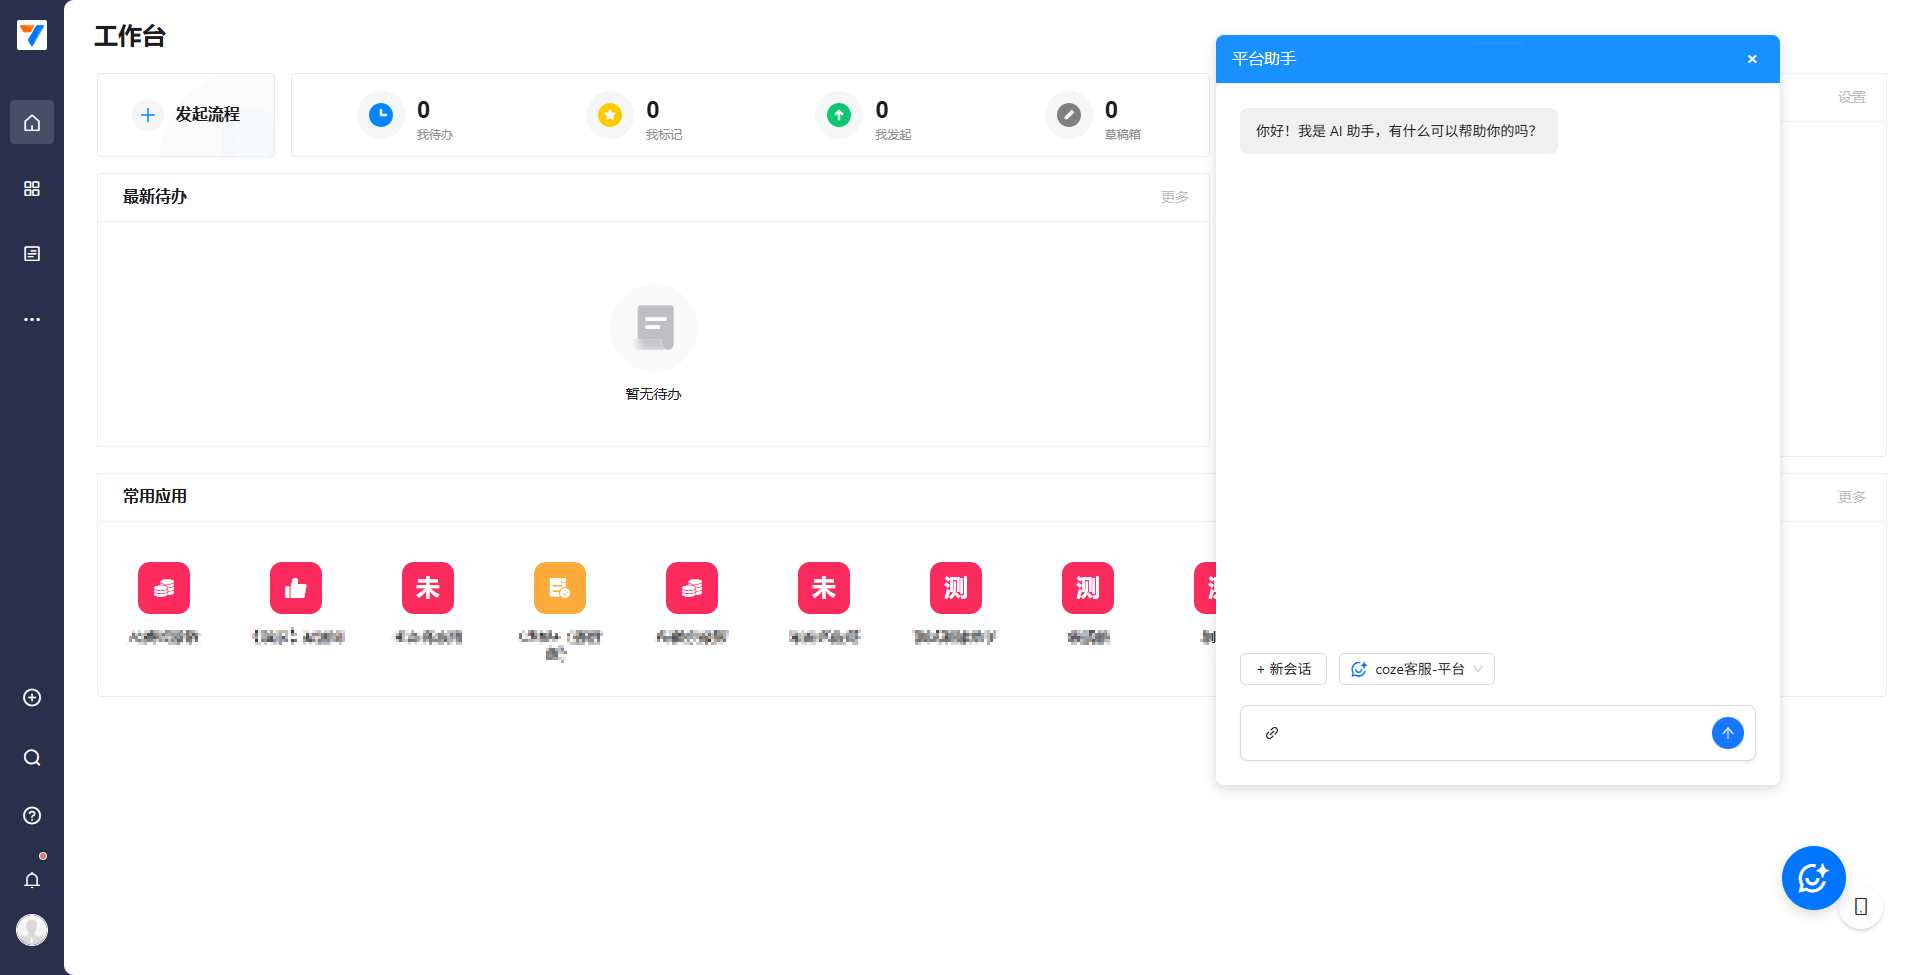Open the document list sidebar icon
1920x975 pixels.
coord(32,254)
